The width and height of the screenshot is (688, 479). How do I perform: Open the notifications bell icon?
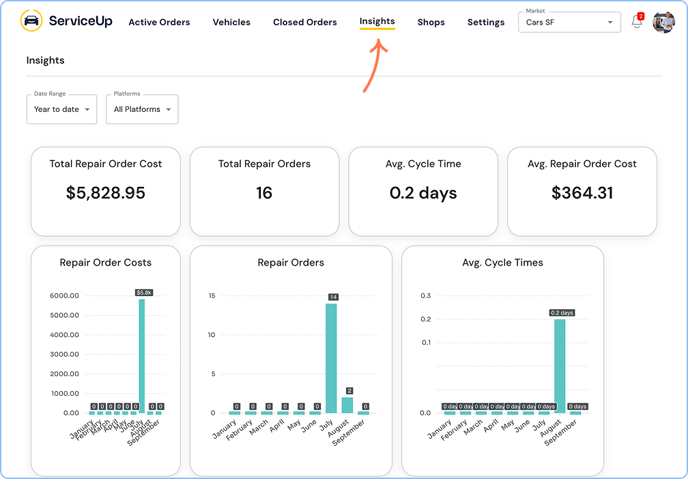pos(637,22)
